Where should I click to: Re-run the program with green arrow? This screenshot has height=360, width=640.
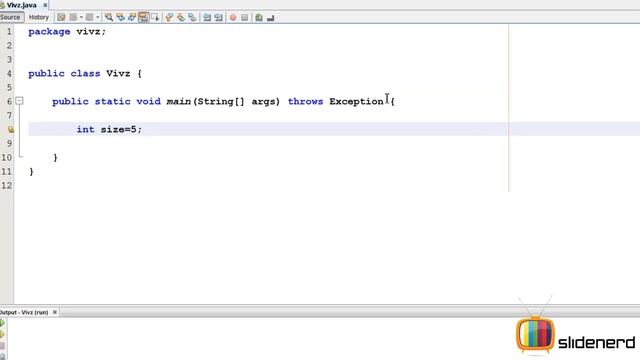(2, 323)
